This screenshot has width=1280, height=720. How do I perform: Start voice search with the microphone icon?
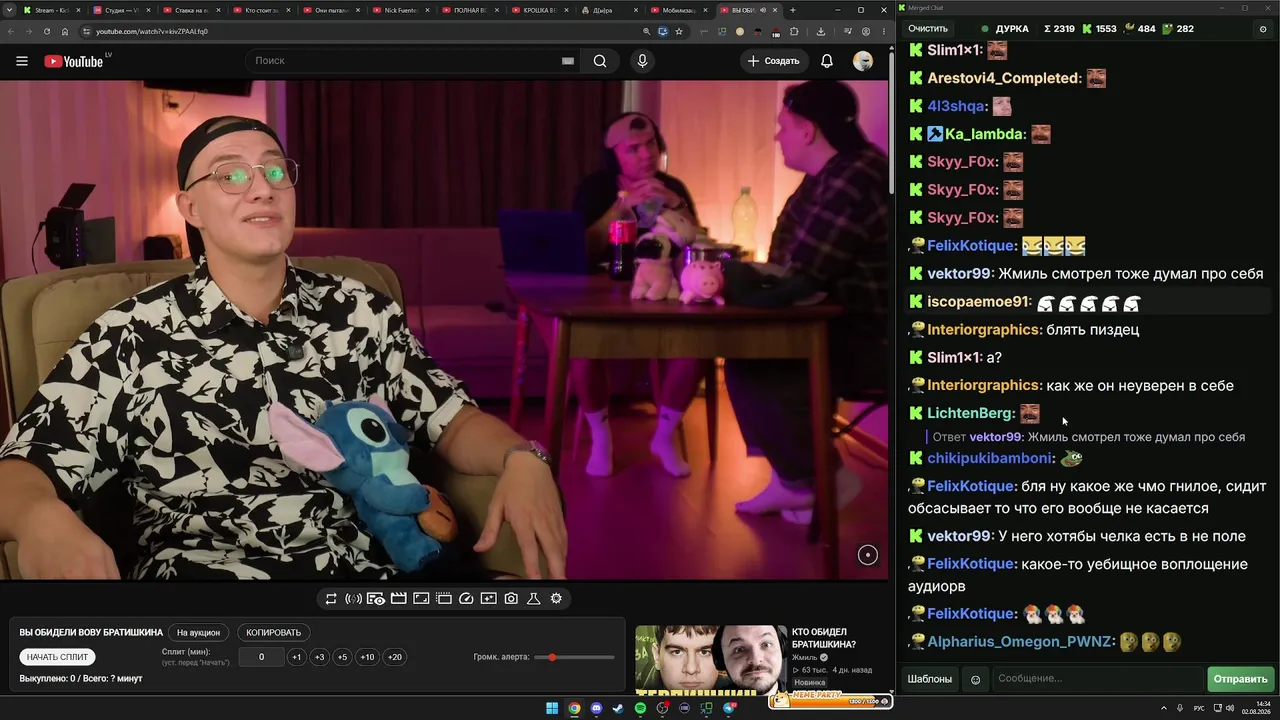pos(642,61)
